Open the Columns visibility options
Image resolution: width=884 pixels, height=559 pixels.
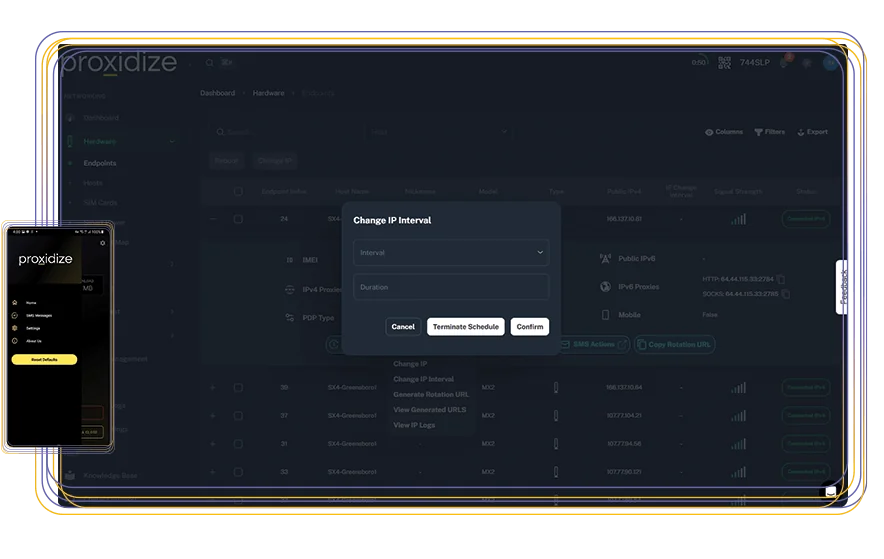click(724, 132)
